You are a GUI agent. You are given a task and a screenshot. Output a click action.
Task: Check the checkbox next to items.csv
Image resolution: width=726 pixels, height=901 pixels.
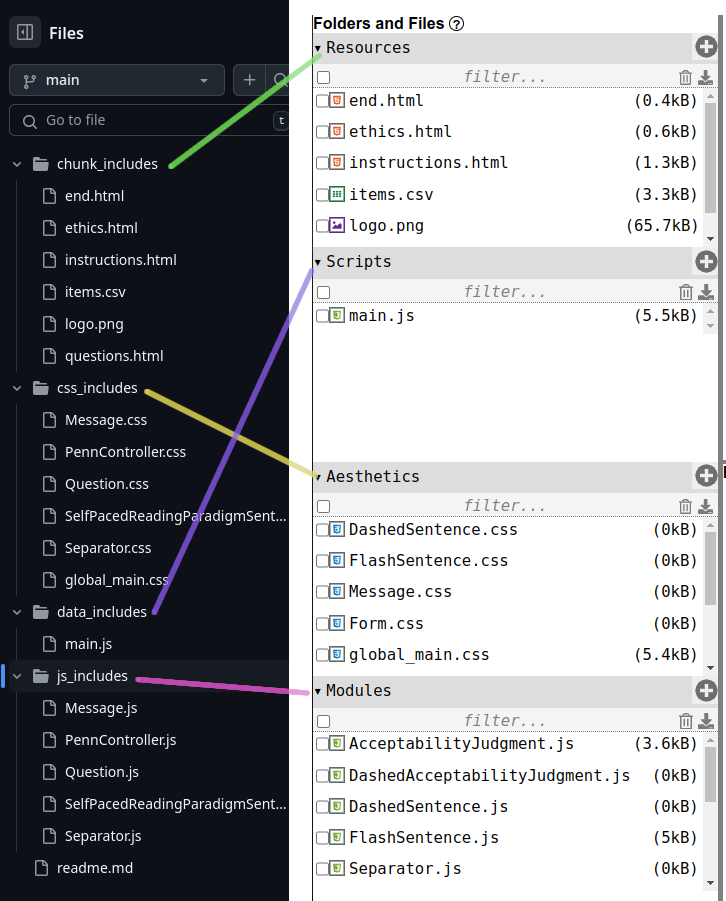(x=322, y=194)
